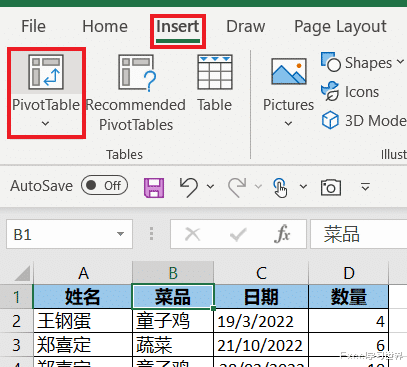Image resolution: width=407 pixels, height=367 pixels.
Task: Expand the Undo history dropdown
Action: tap(210, 186)
